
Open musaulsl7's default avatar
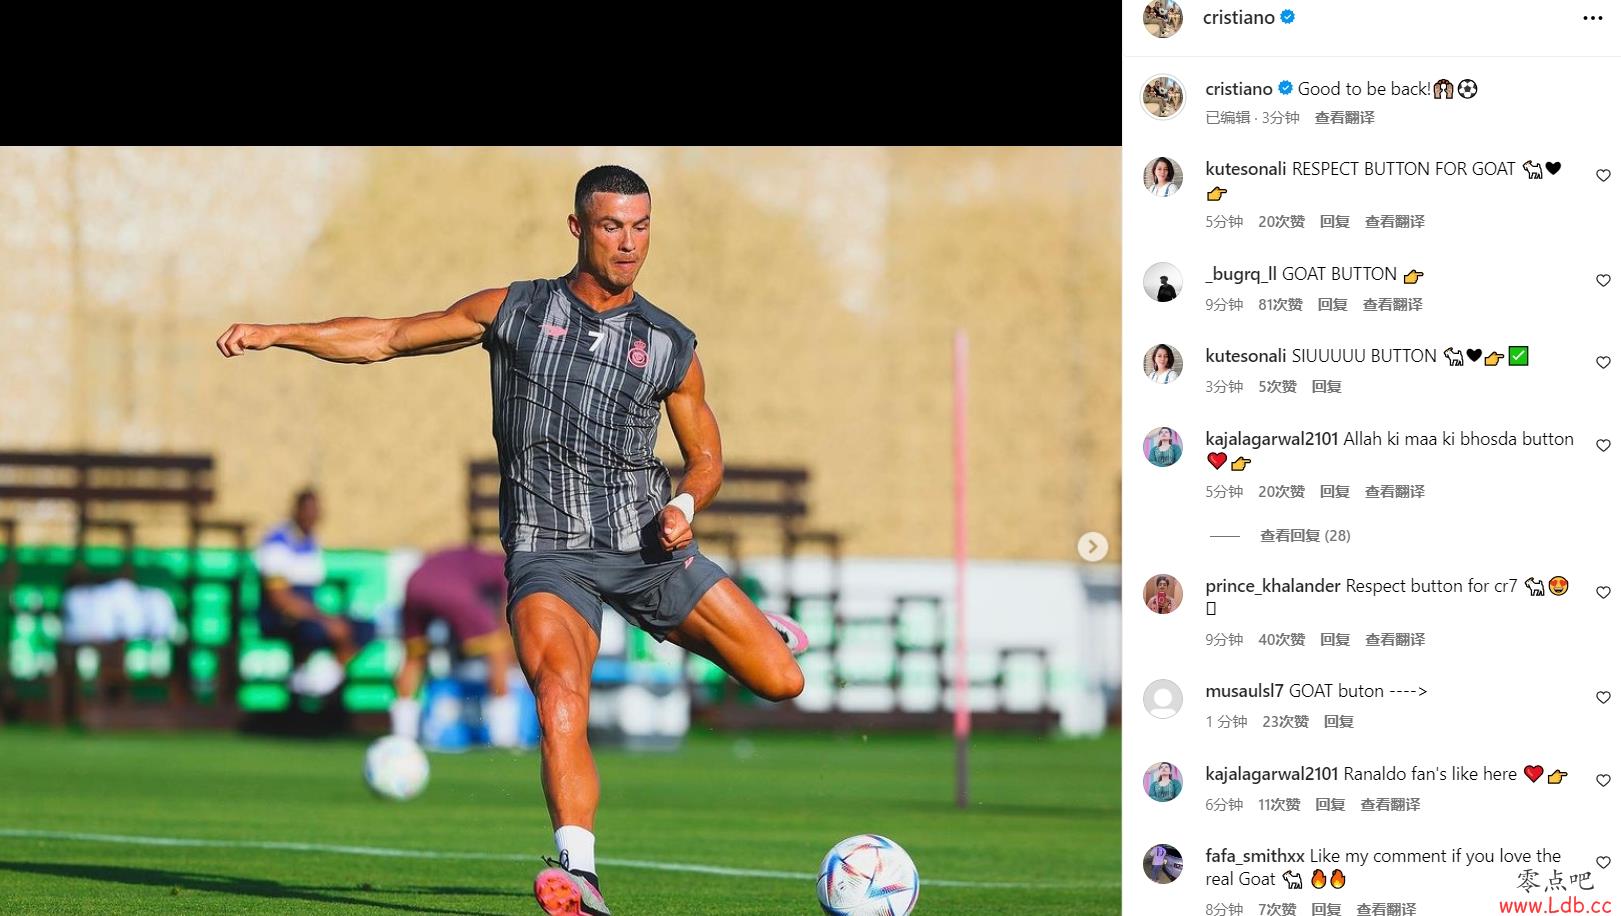click(1163, 699)
